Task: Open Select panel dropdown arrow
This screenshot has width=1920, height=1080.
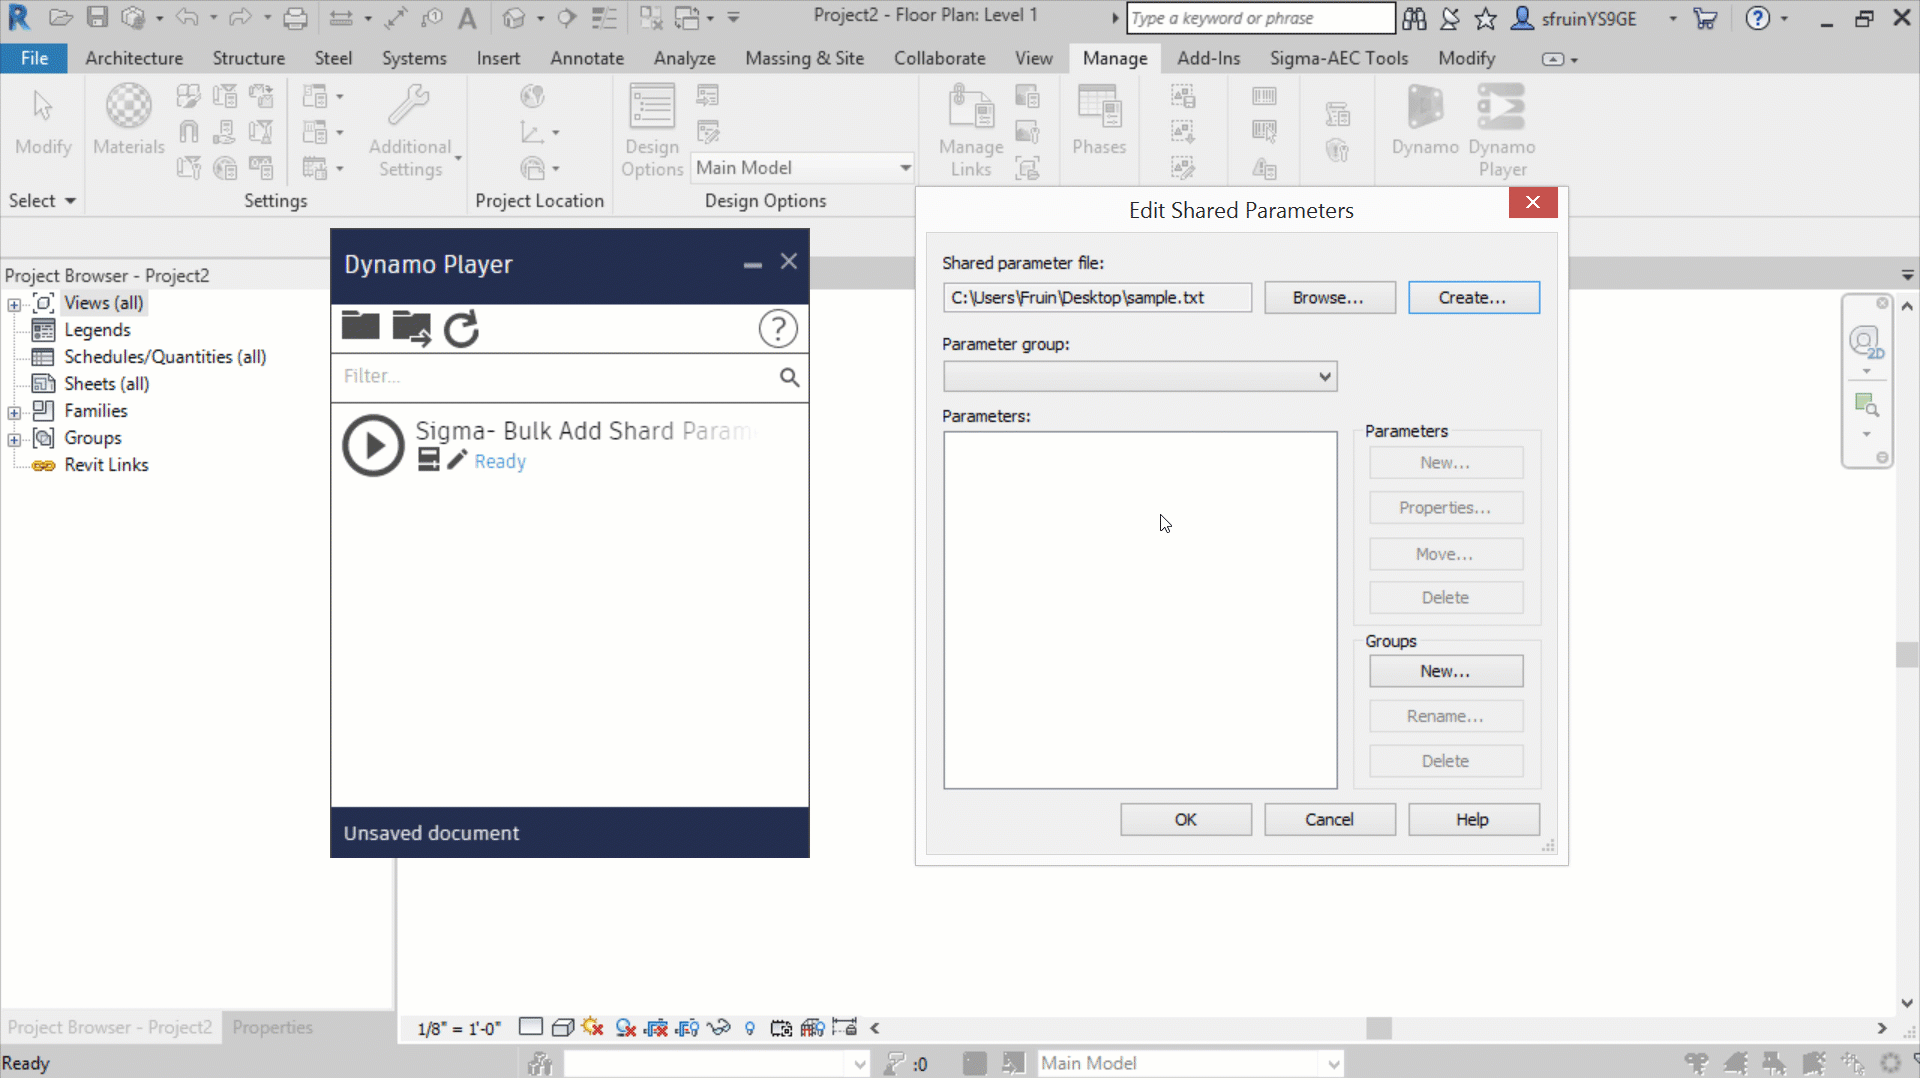Action: [x=70, y=201]
